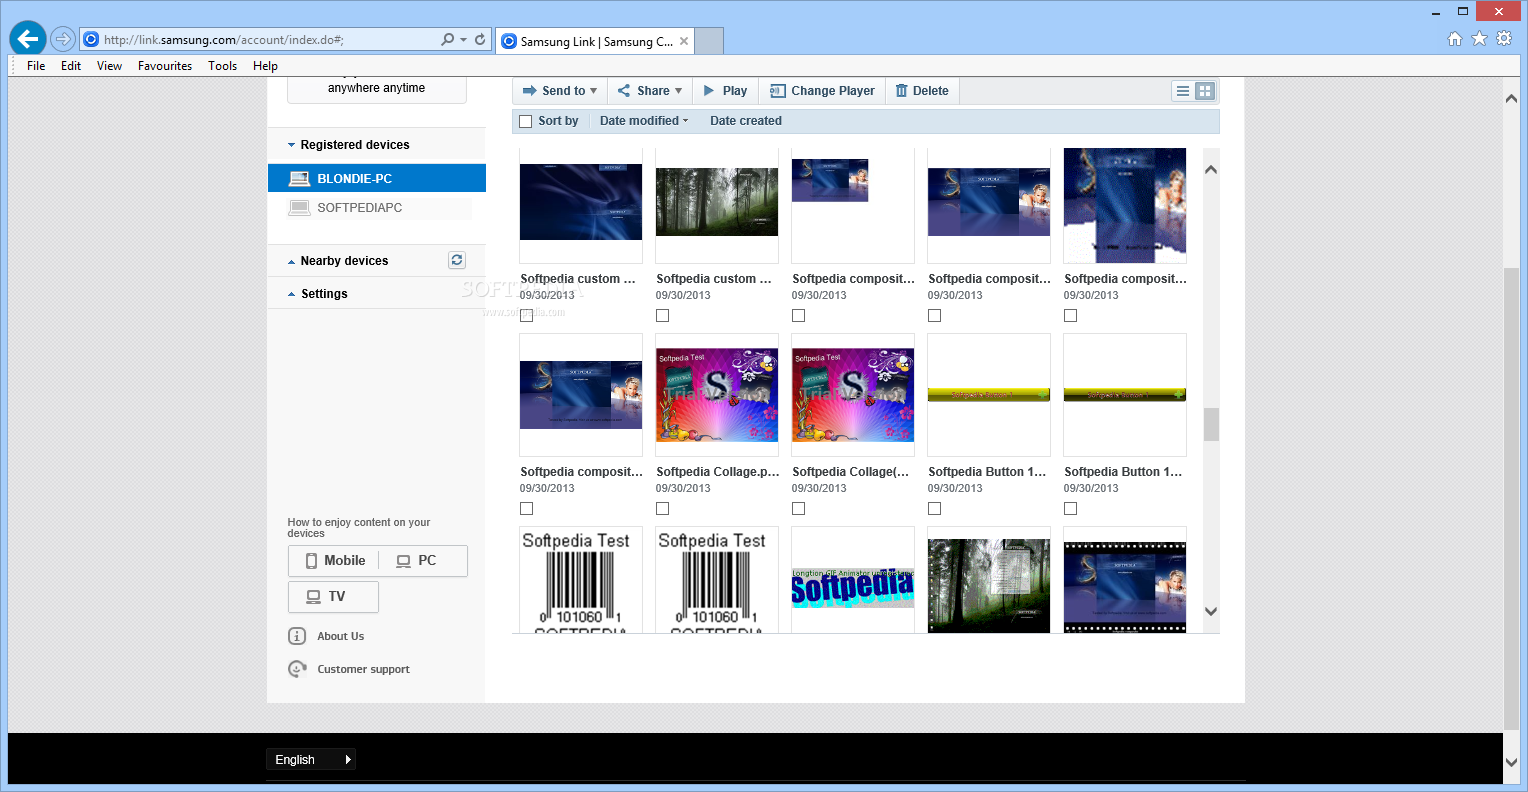The image size is (1528, 792).
Task: Check the forest Softpedia custom item's checkbox
Action: tap(662, 316)
